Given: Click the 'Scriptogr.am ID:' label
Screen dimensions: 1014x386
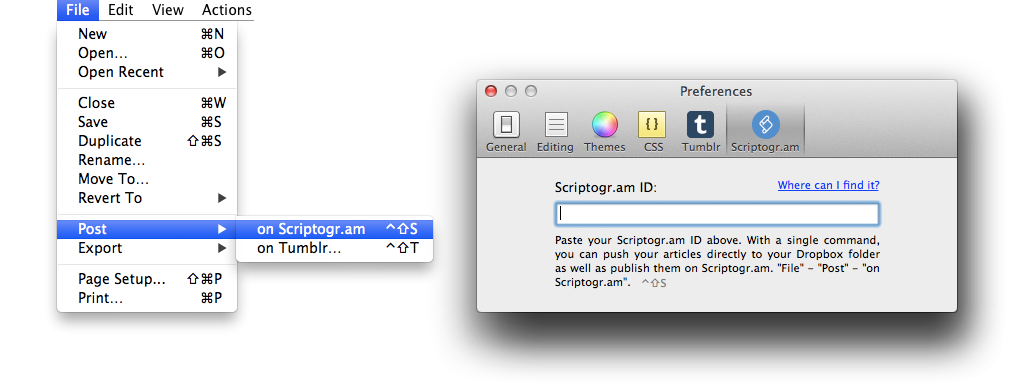Looking at the screenshot, I should point(606,188).
